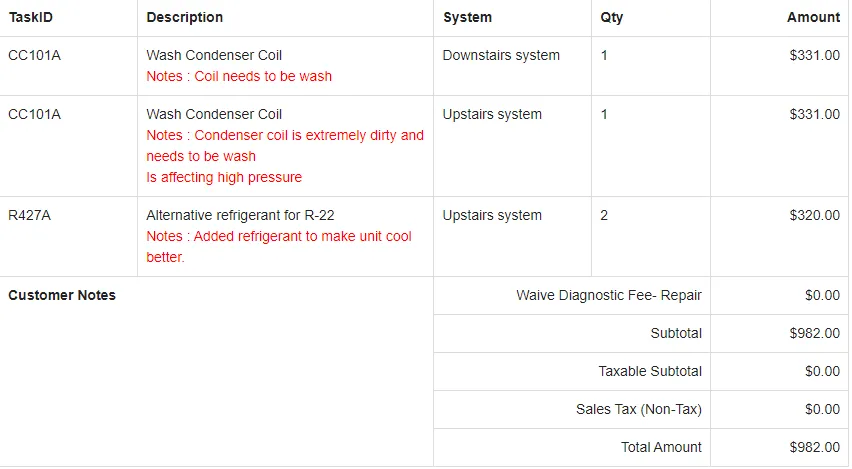The width and height of the screenshot is (852, 469).
Task: Click the 'Condenser coil is extremely dirty' note
Action: click(285, 135)
